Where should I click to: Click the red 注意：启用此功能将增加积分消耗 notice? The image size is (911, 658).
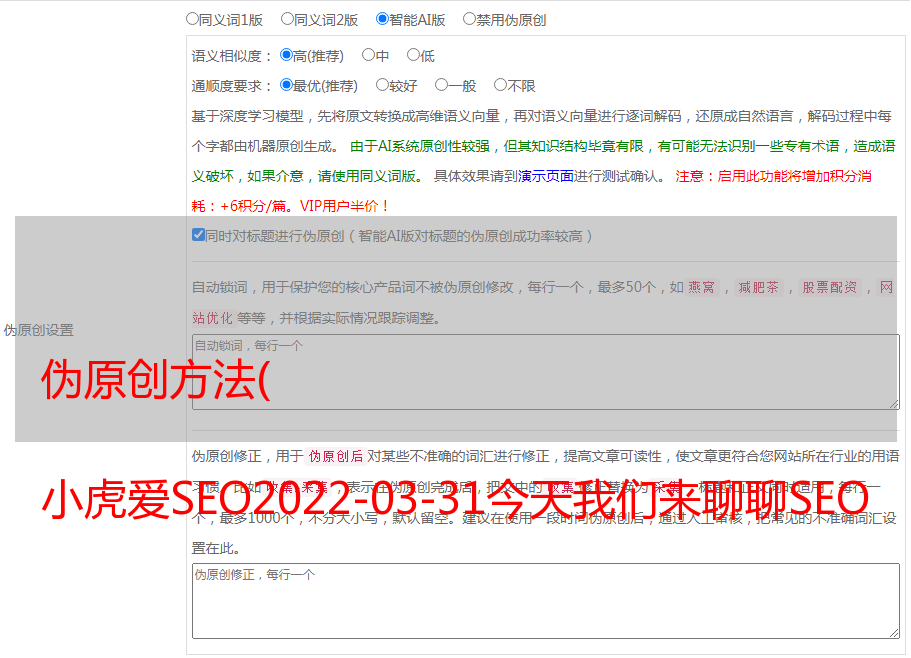(x=532, y=191)
